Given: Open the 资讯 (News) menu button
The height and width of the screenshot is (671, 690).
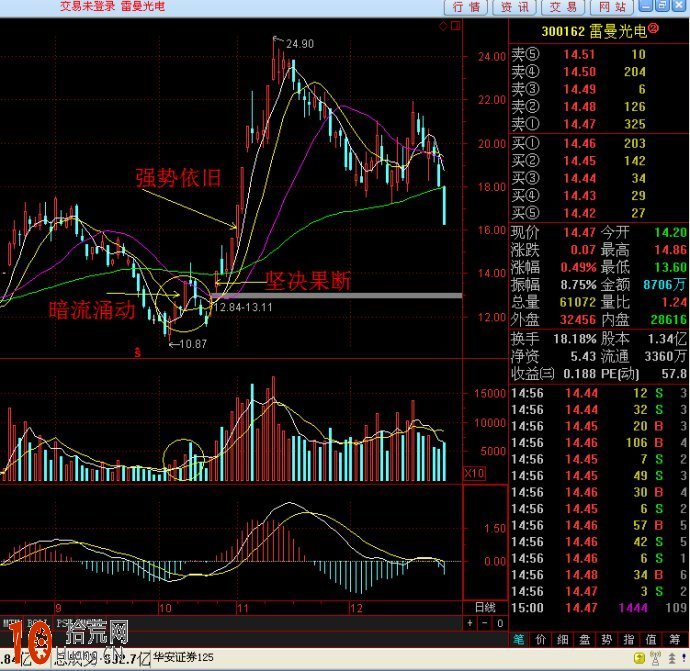Looking at the screenshot, I should click(514, 7).
